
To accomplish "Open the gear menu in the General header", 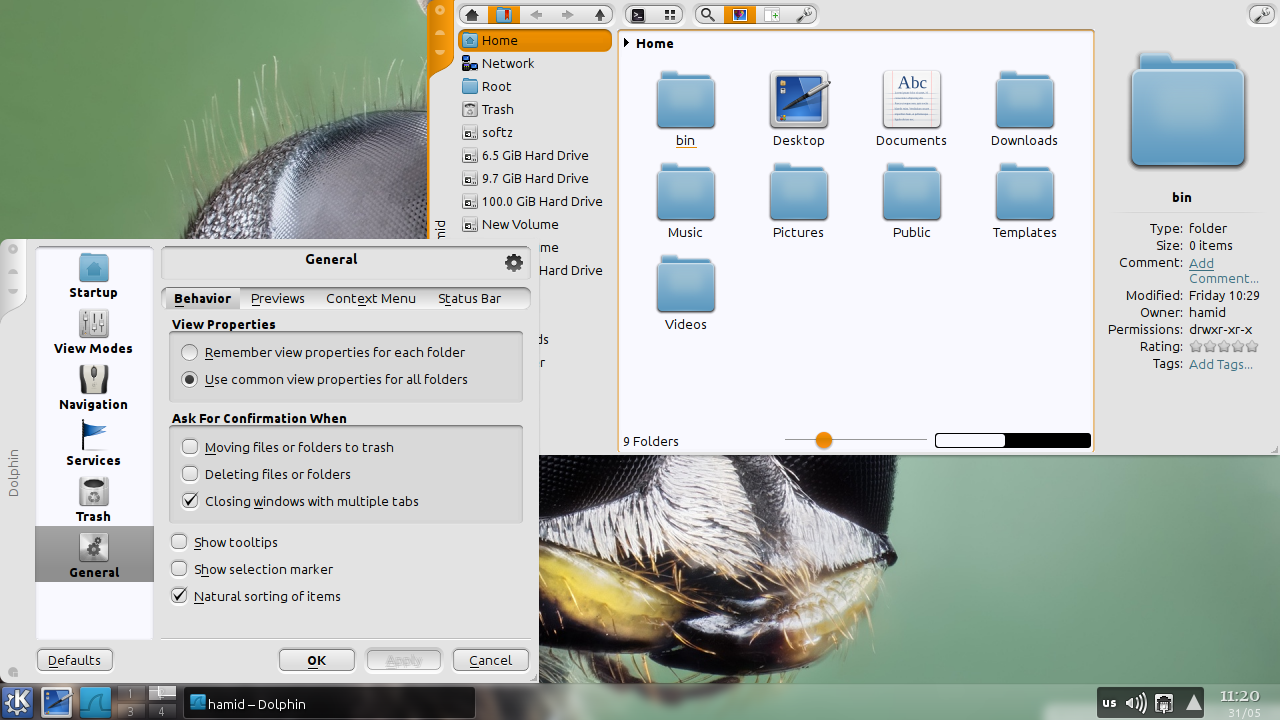I will [514, 262].
